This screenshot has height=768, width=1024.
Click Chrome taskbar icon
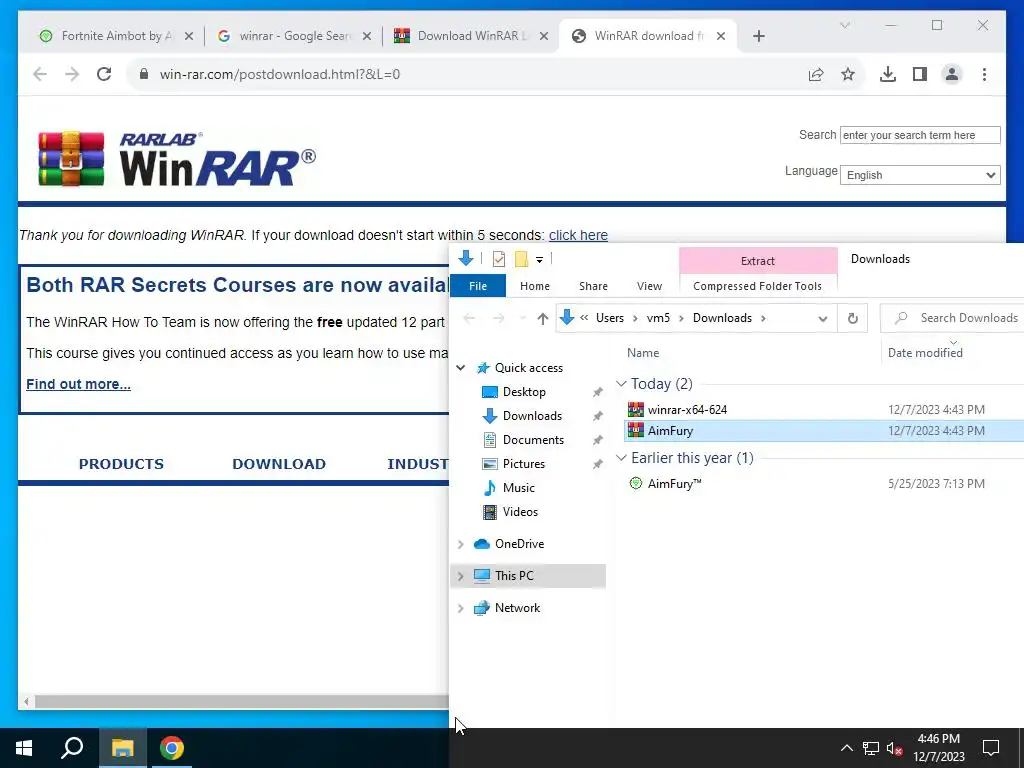click(x=172, y=748)
